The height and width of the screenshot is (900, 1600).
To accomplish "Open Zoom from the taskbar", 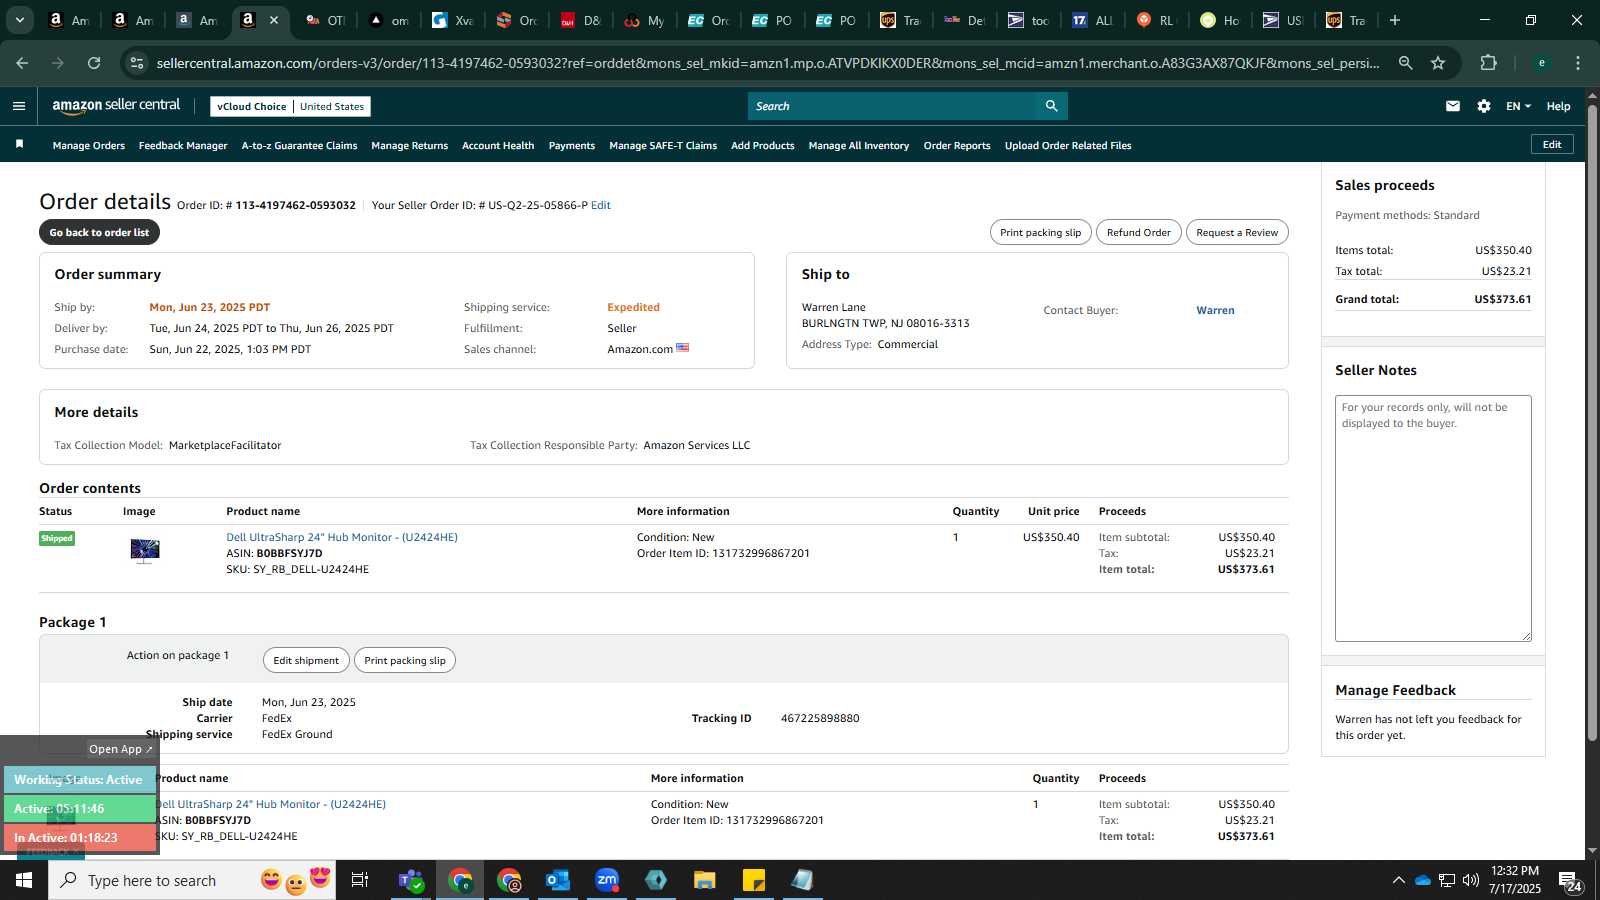I will [x=607, y=880].
